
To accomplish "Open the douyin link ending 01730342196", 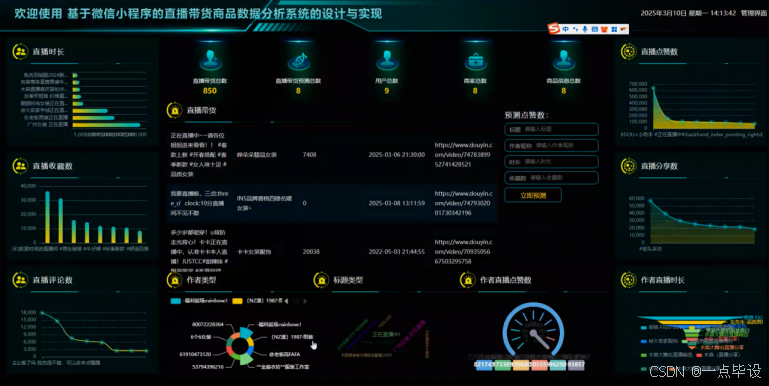I will [463, 203].
